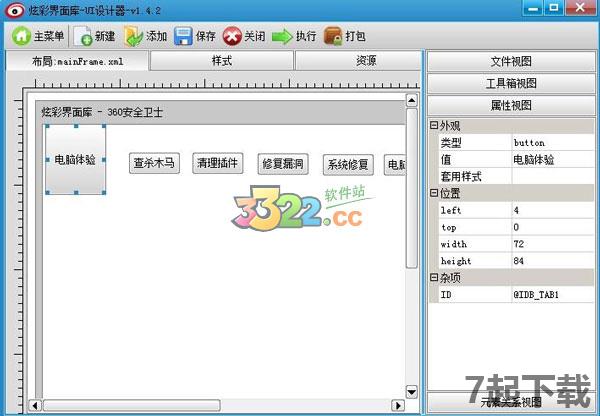The image size is (600, 416).
Task: Collapse the 杂项 property group
Action: [434, 278]
